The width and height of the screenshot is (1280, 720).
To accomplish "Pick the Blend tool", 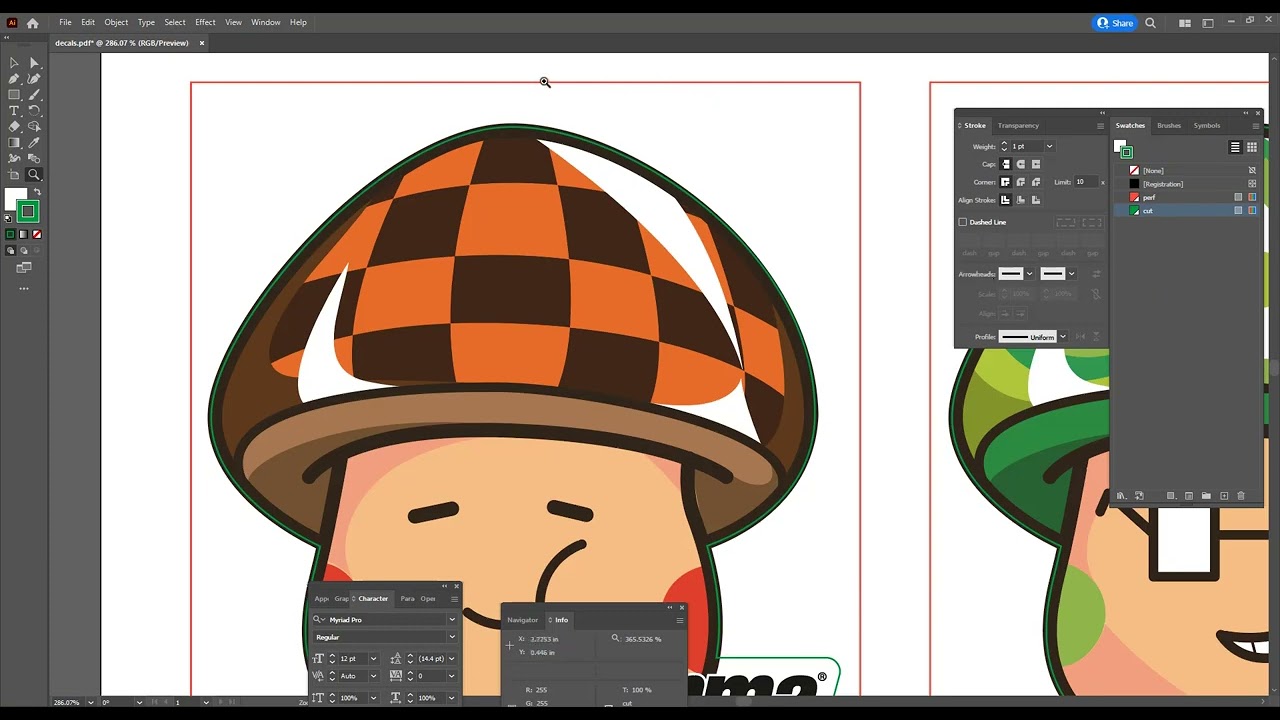I will coord(34,159).
